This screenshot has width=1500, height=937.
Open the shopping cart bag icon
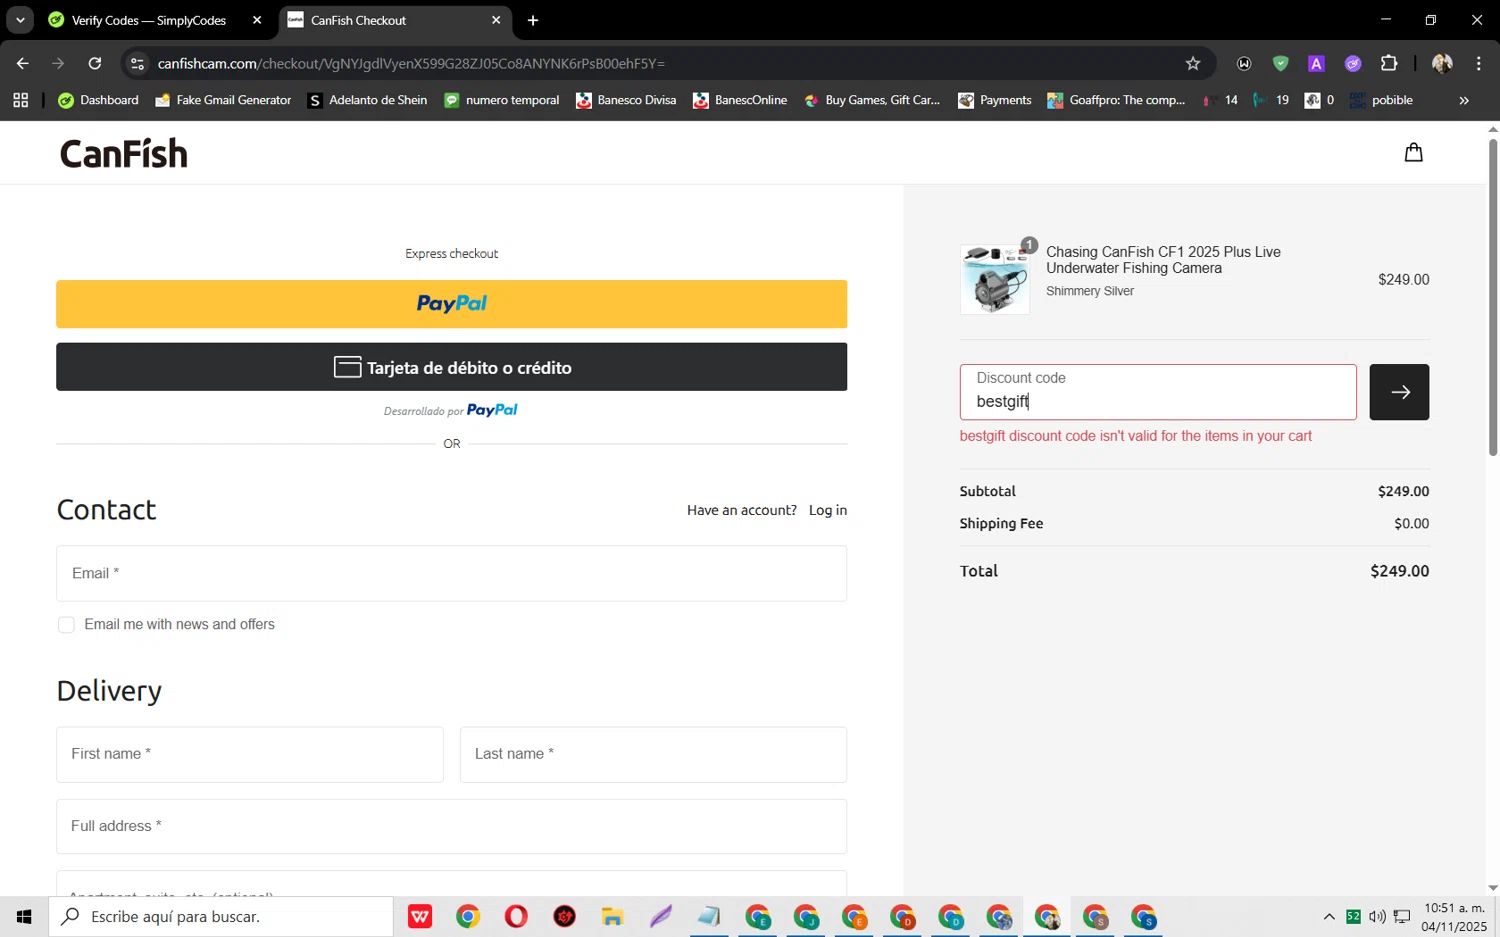(1413, 152)
